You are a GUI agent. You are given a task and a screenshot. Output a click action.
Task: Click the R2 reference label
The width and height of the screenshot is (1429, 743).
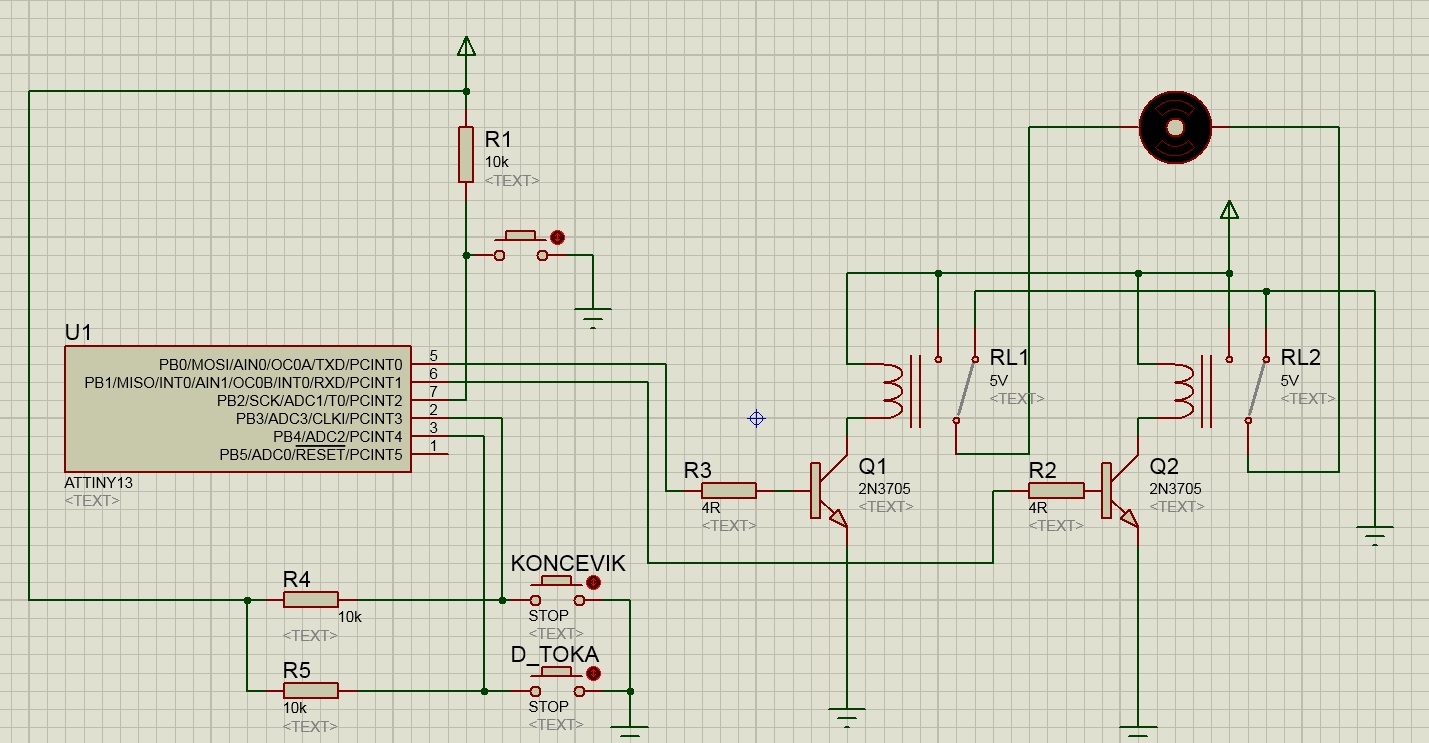[x=1042, y=469]
